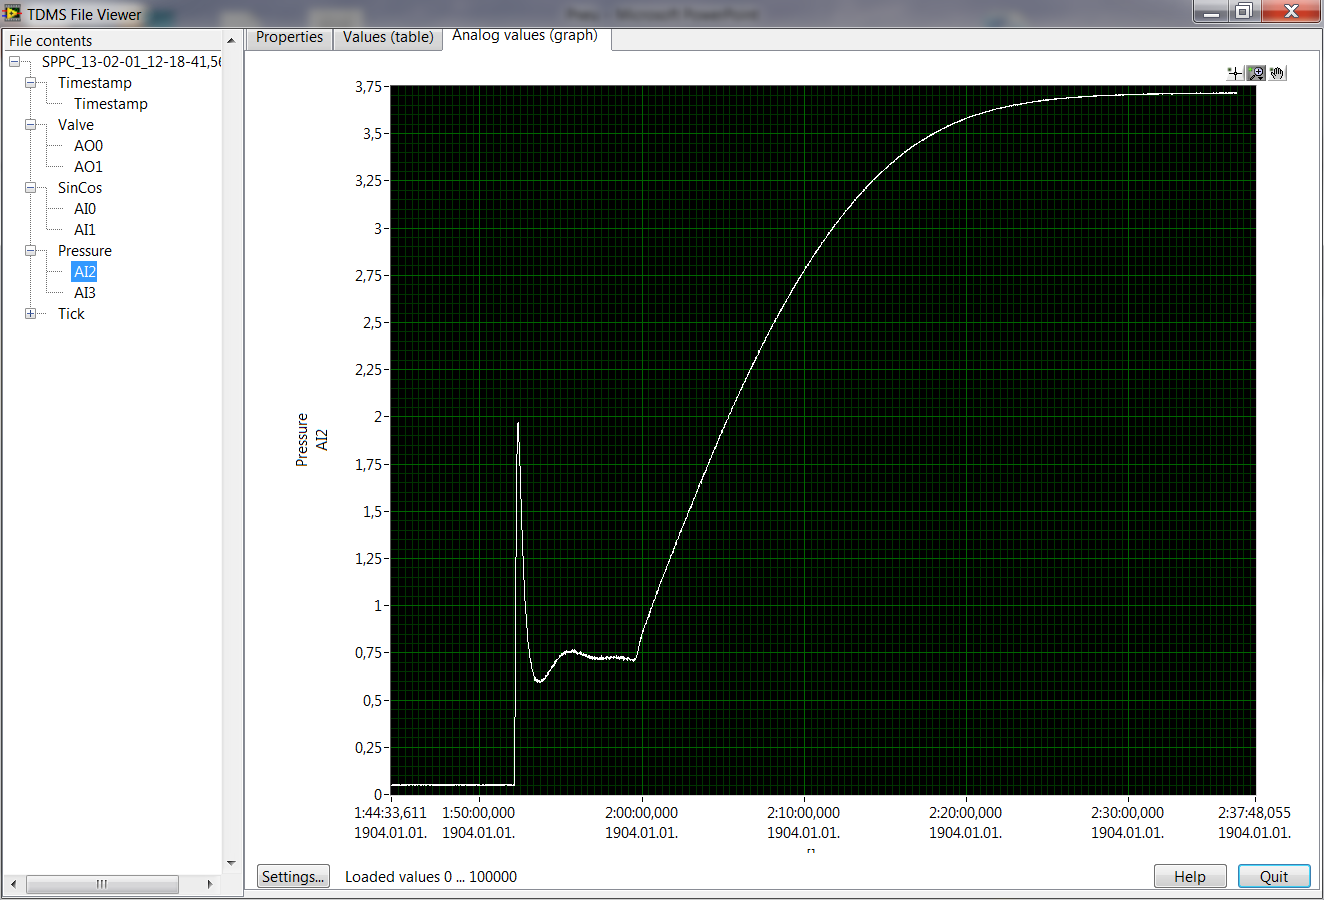Click the Y-axis value 2 label
The image size is (1324, 900).
(x=378, y=417)
